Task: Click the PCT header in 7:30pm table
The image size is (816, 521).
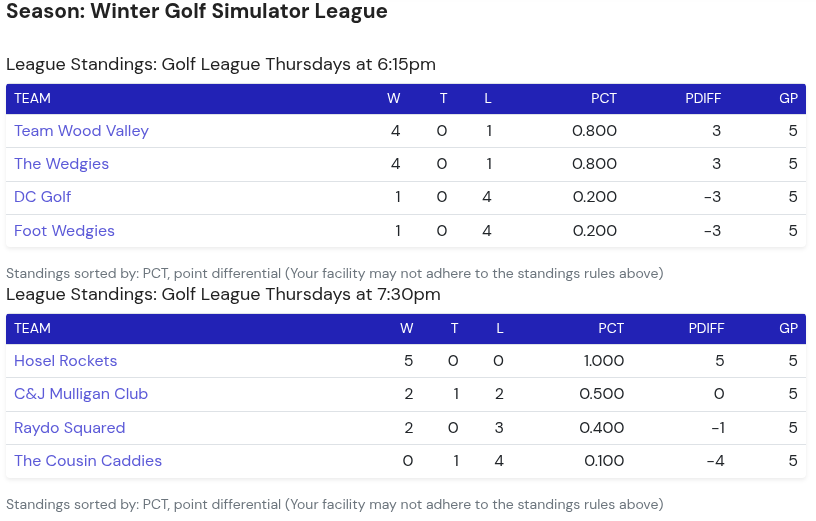Action: tap(611, 328)
